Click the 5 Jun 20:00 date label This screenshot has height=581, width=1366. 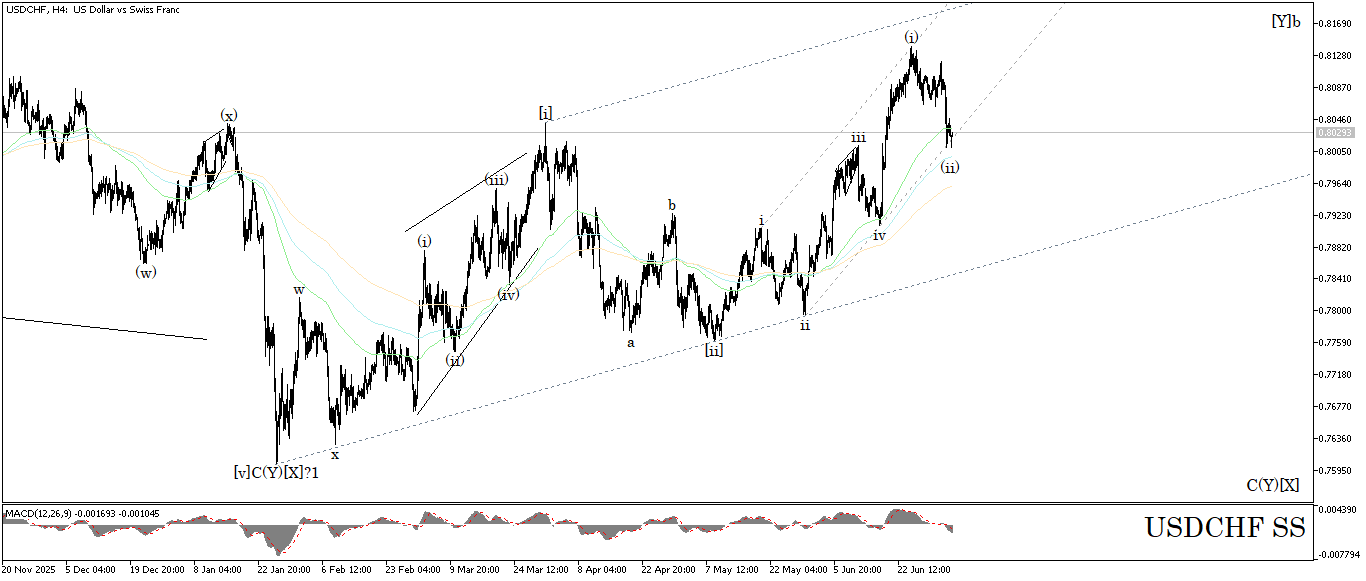(858, 569)
